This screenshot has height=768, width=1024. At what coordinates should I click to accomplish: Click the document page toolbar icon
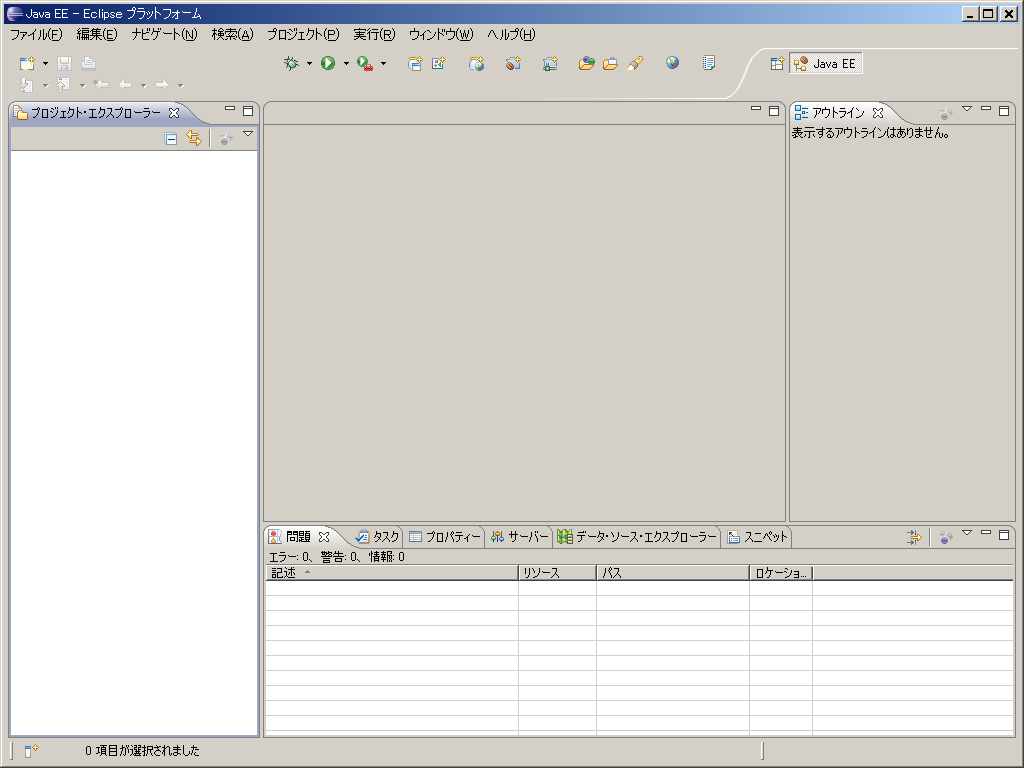point(709,63)
